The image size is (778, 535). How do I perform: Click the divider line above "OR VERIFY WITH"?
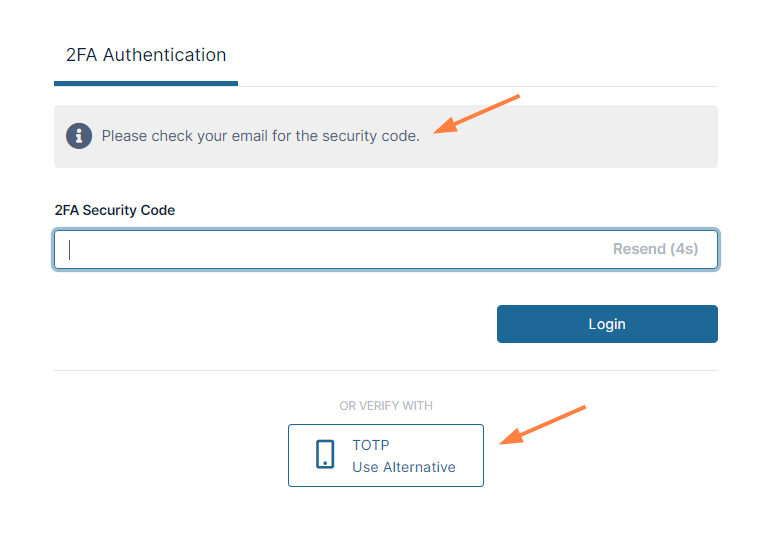tap(386, 371)
